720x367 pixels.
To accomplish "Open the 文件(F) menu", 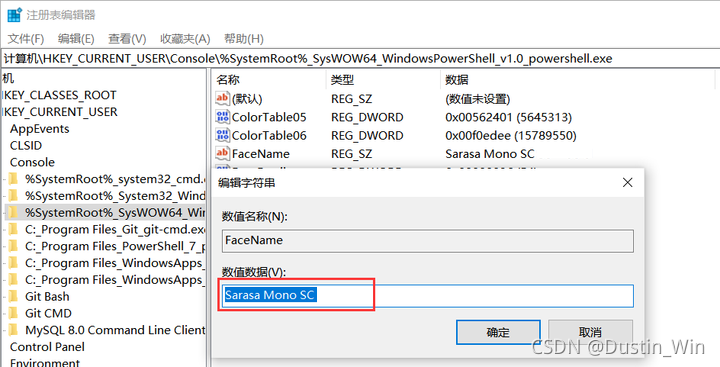I will tap(26, 39).
